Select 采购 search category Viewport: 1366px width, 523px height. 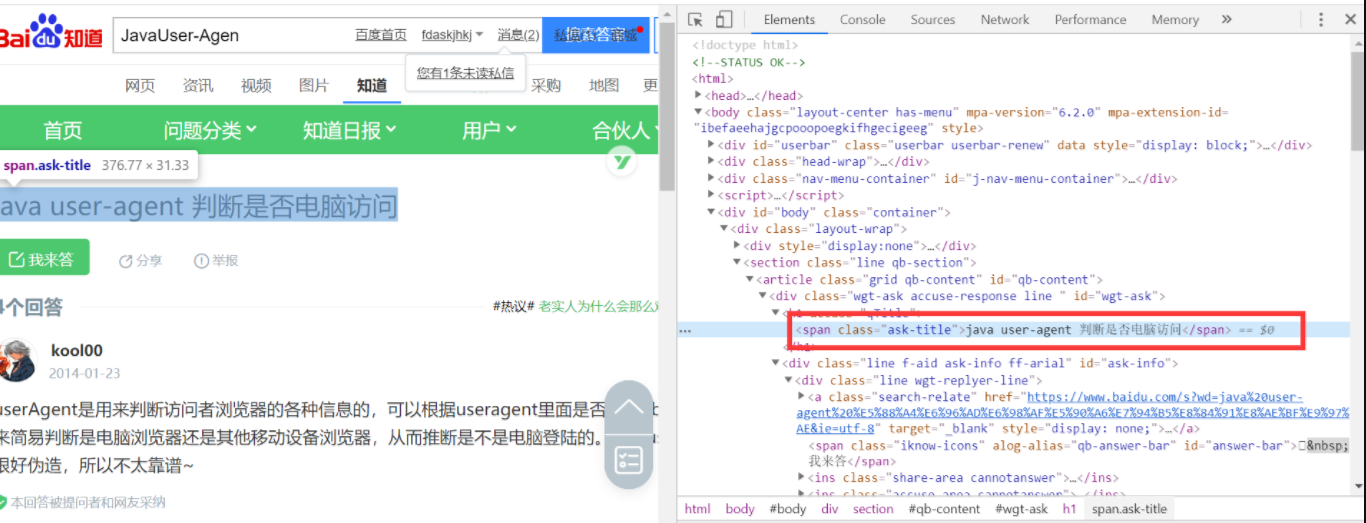546,85
